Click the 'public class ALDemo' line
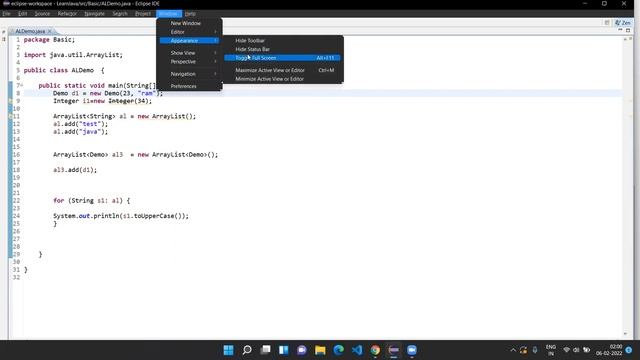 pos(64,70)
